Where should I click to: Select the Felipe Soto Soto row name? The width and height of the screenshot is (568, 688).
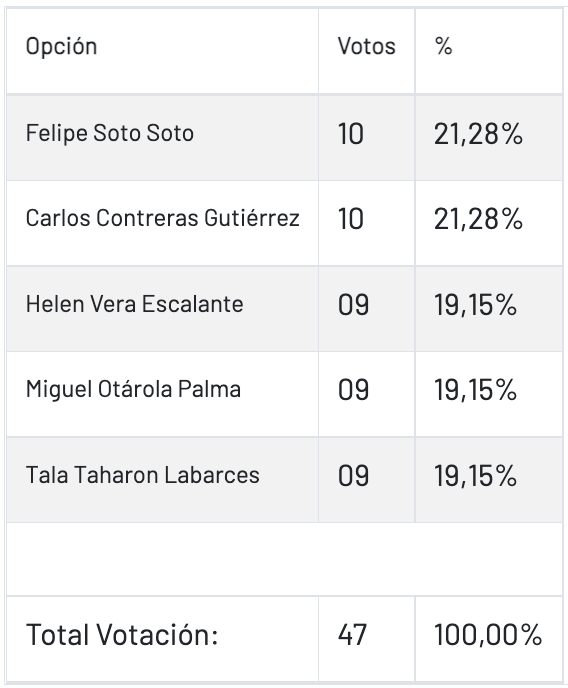[110, 133]
